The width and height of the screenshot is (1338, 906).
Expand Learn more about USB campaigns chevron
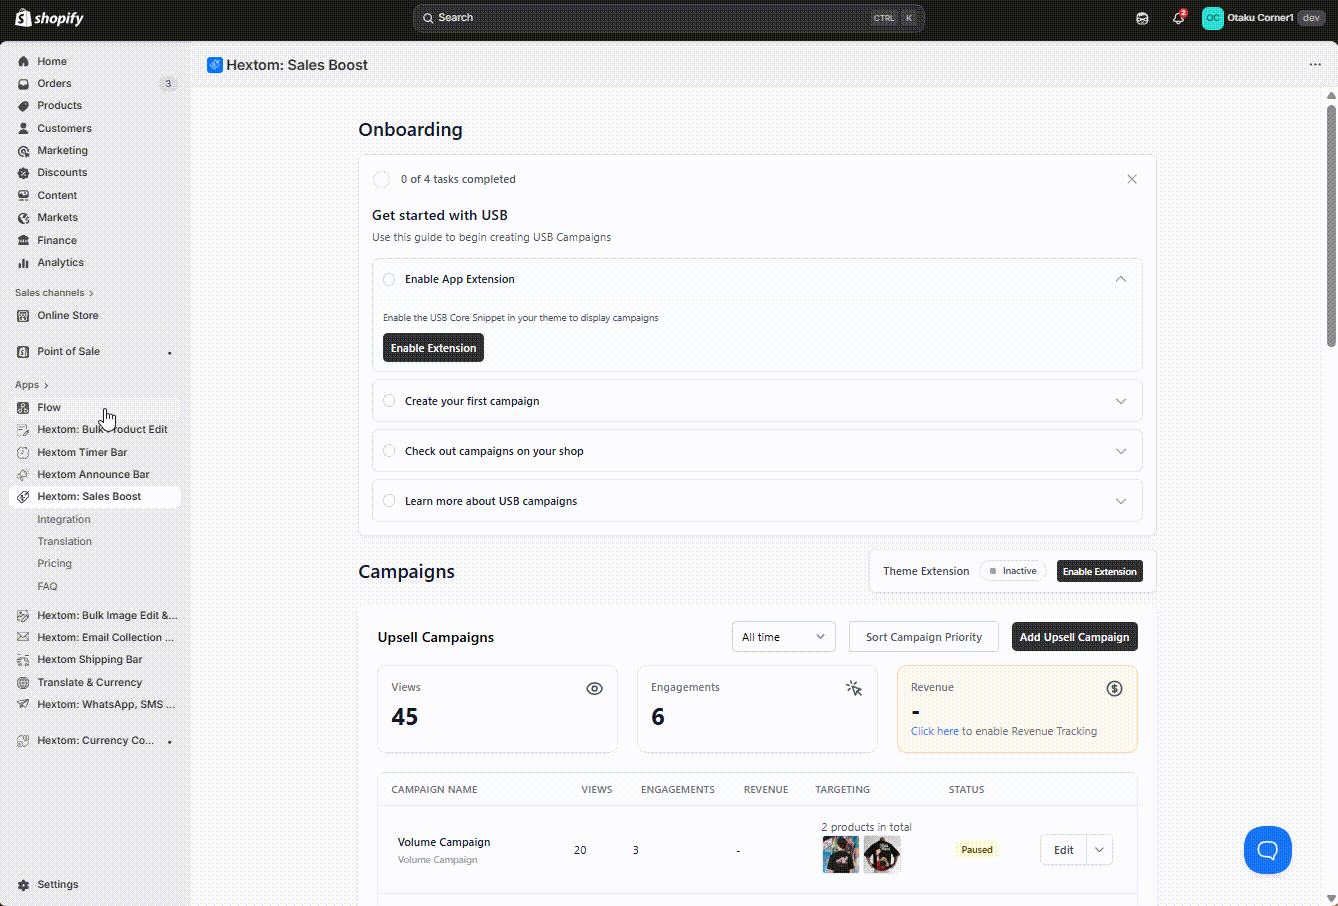pos(1121,501)
